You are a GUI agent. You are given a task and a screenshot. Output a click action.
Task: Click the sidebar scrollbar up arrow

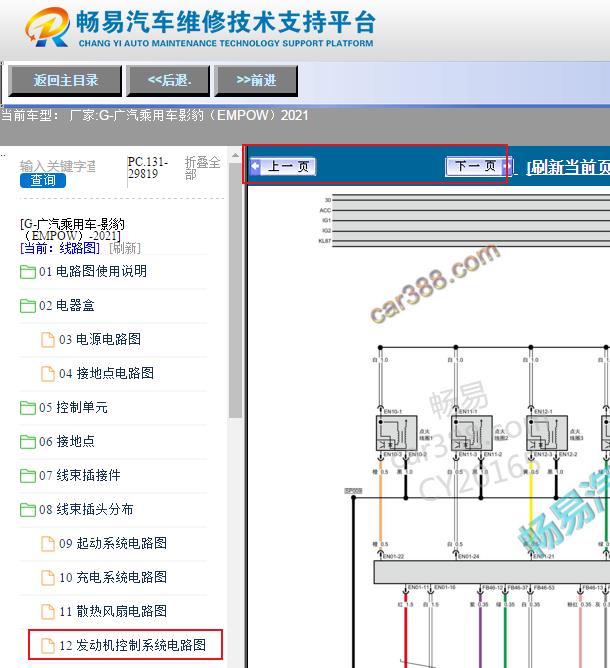click(235, 155)
